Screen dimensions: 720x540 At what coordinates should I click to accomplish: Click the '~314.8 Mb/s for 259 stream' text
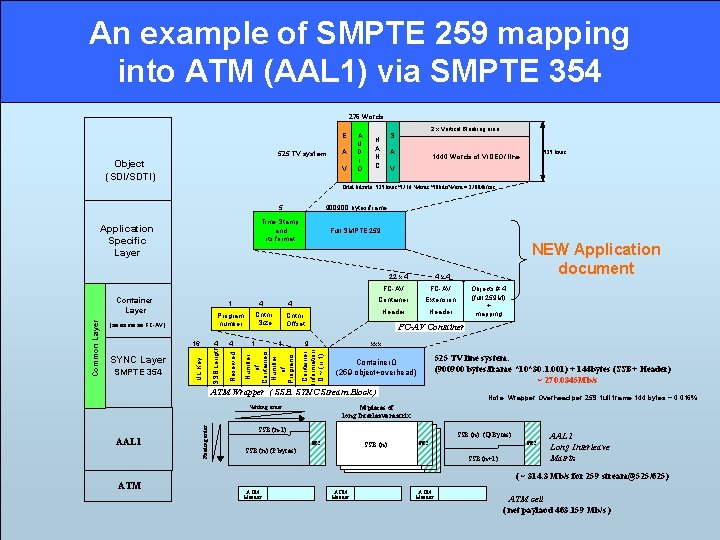[592, 476]
